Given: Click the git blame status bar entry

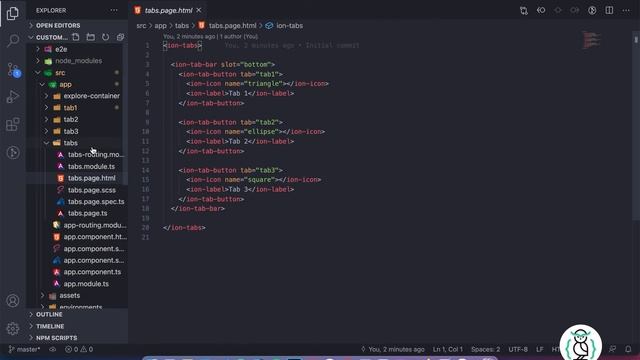Looking at the screenshot, I should click(393, 349).
